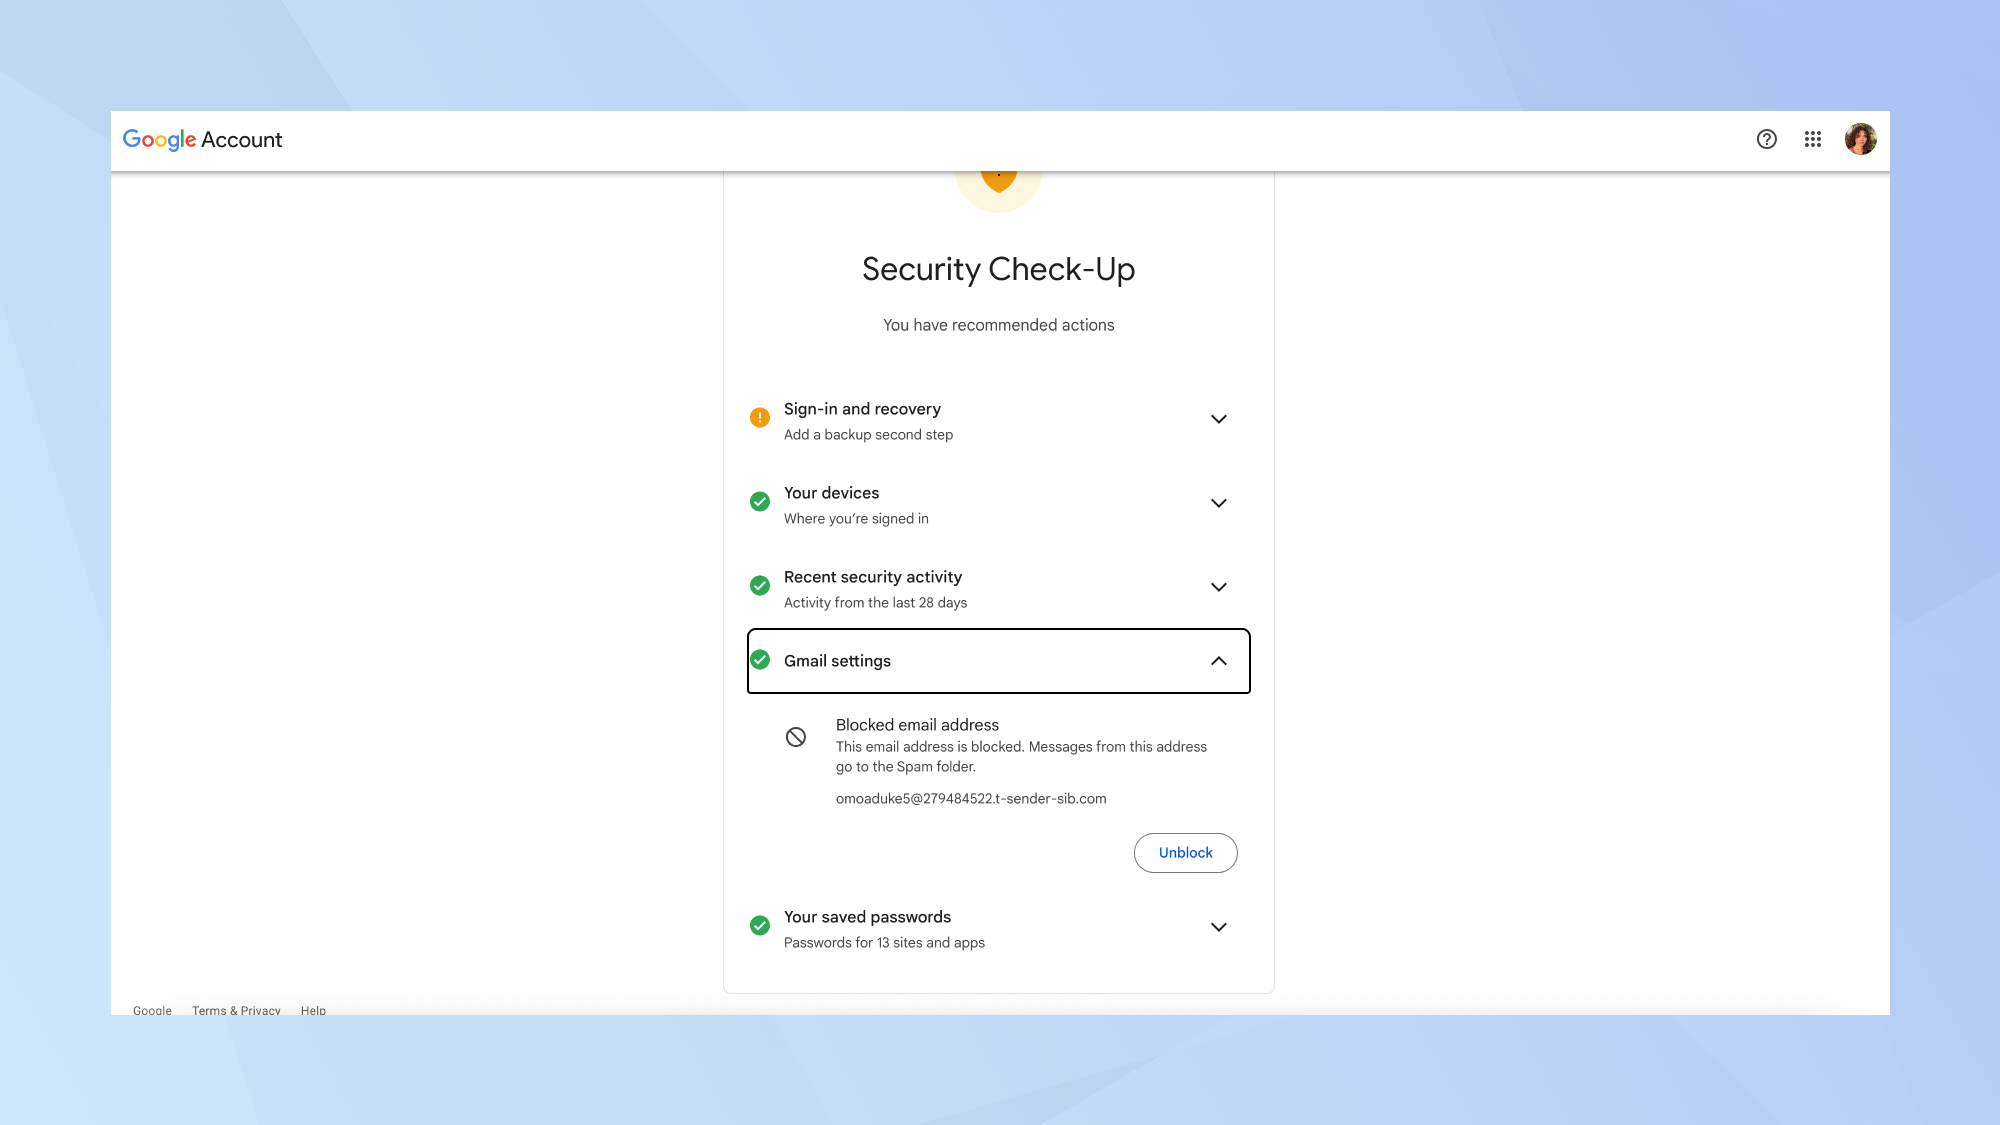Click the green checkmark beside Gmail settings
This screenshot has height=1125, width=2000.
760,660
